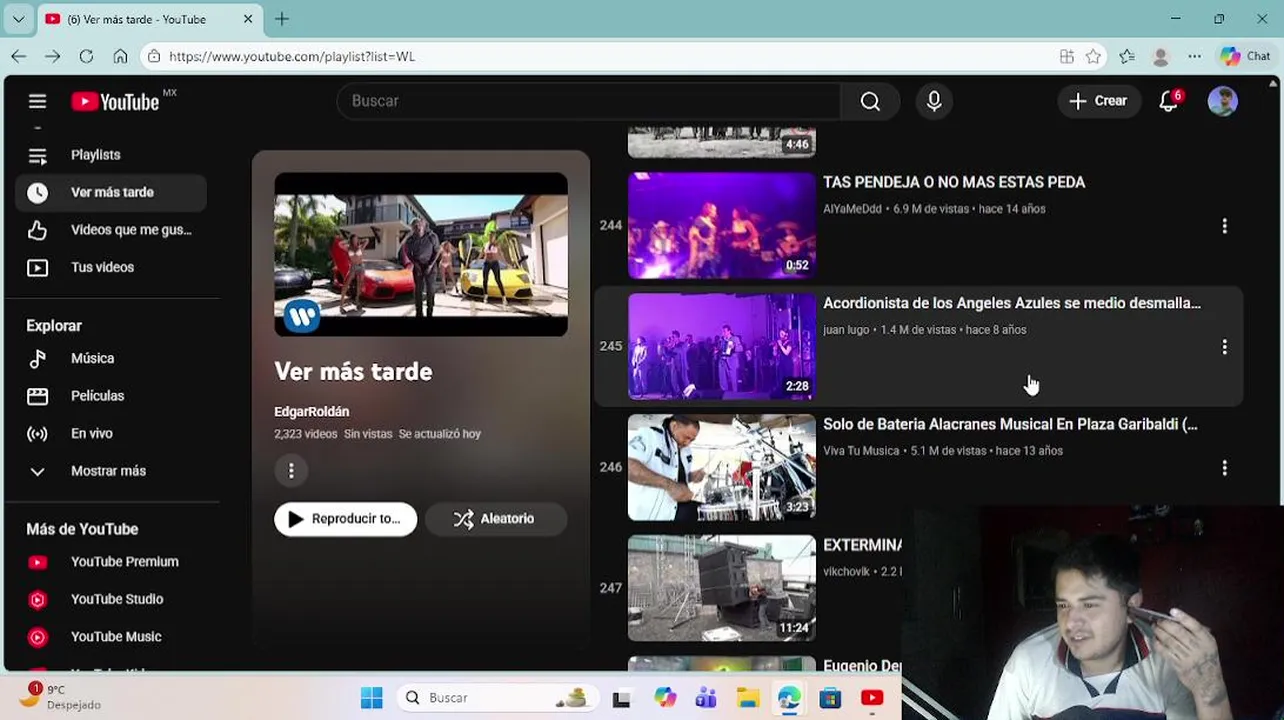Open the Copilot Chat button
1284x720 pixels.
pyautogui.click(x=1246, y=57)
